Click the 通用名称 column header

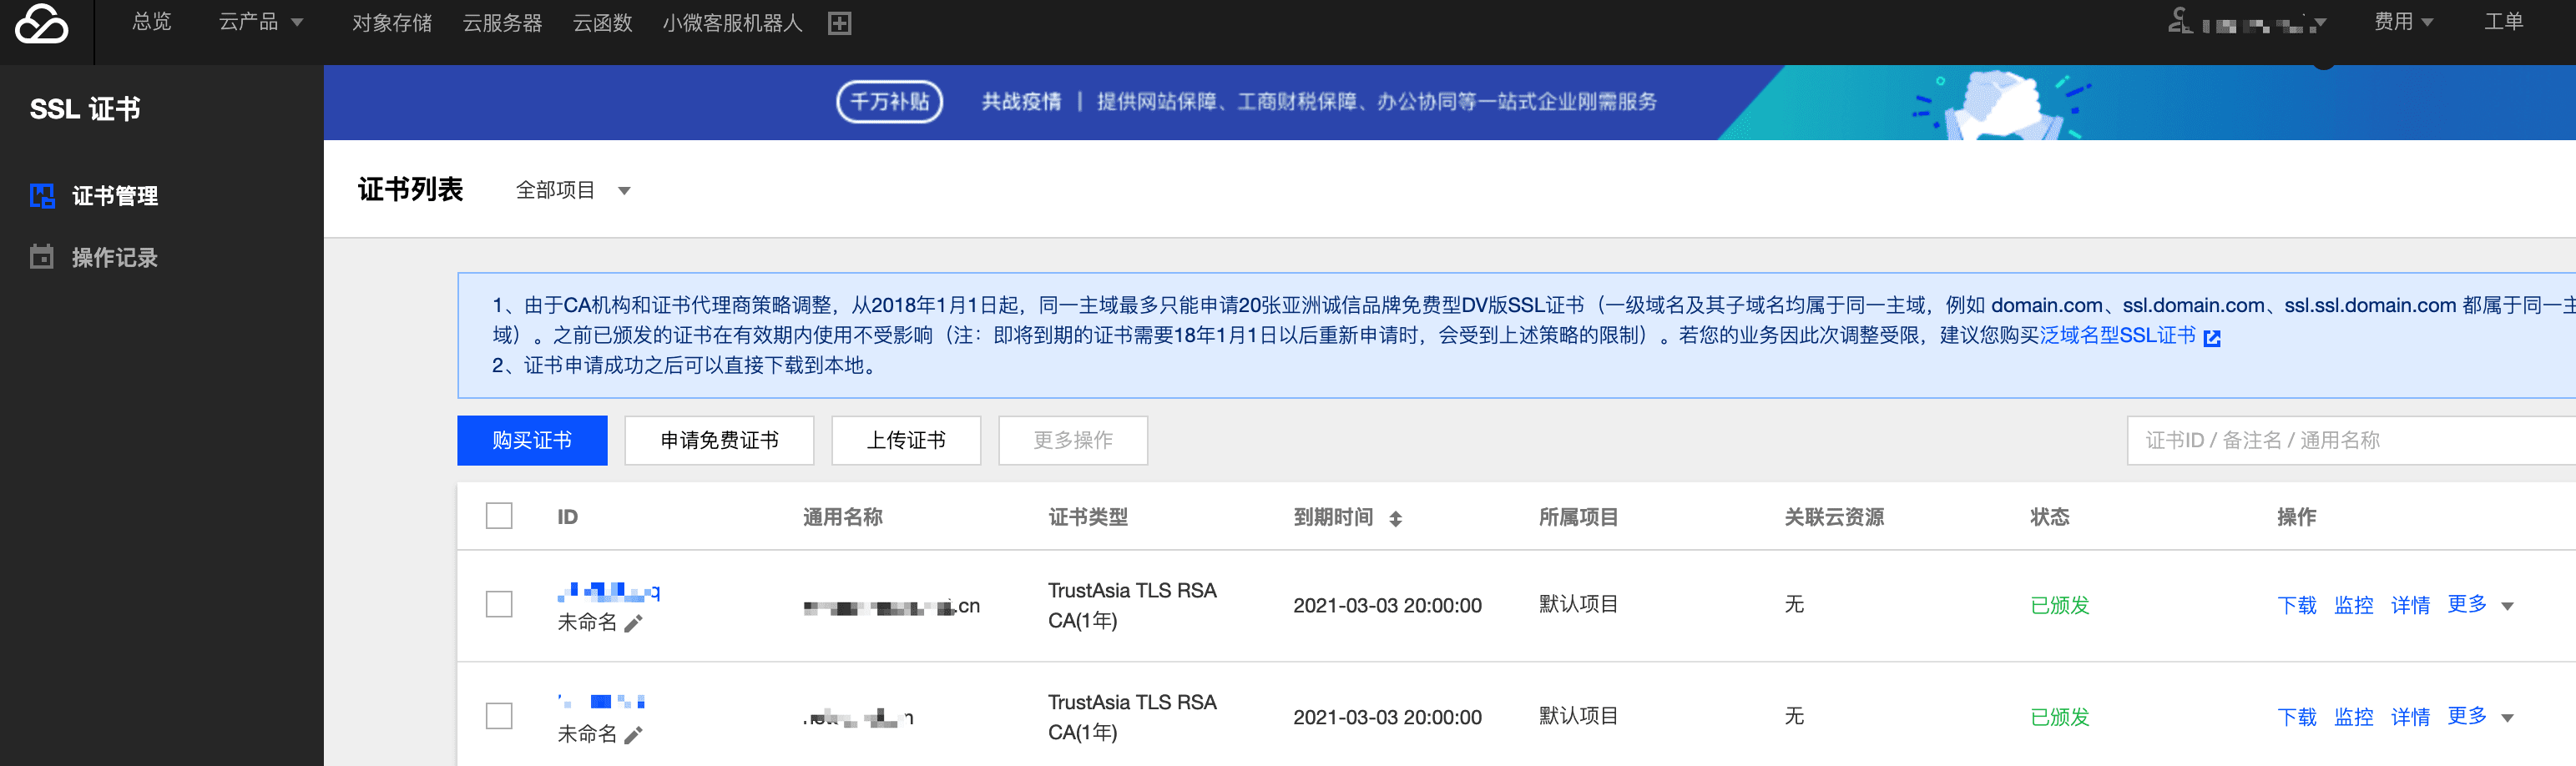coord(843,517)
